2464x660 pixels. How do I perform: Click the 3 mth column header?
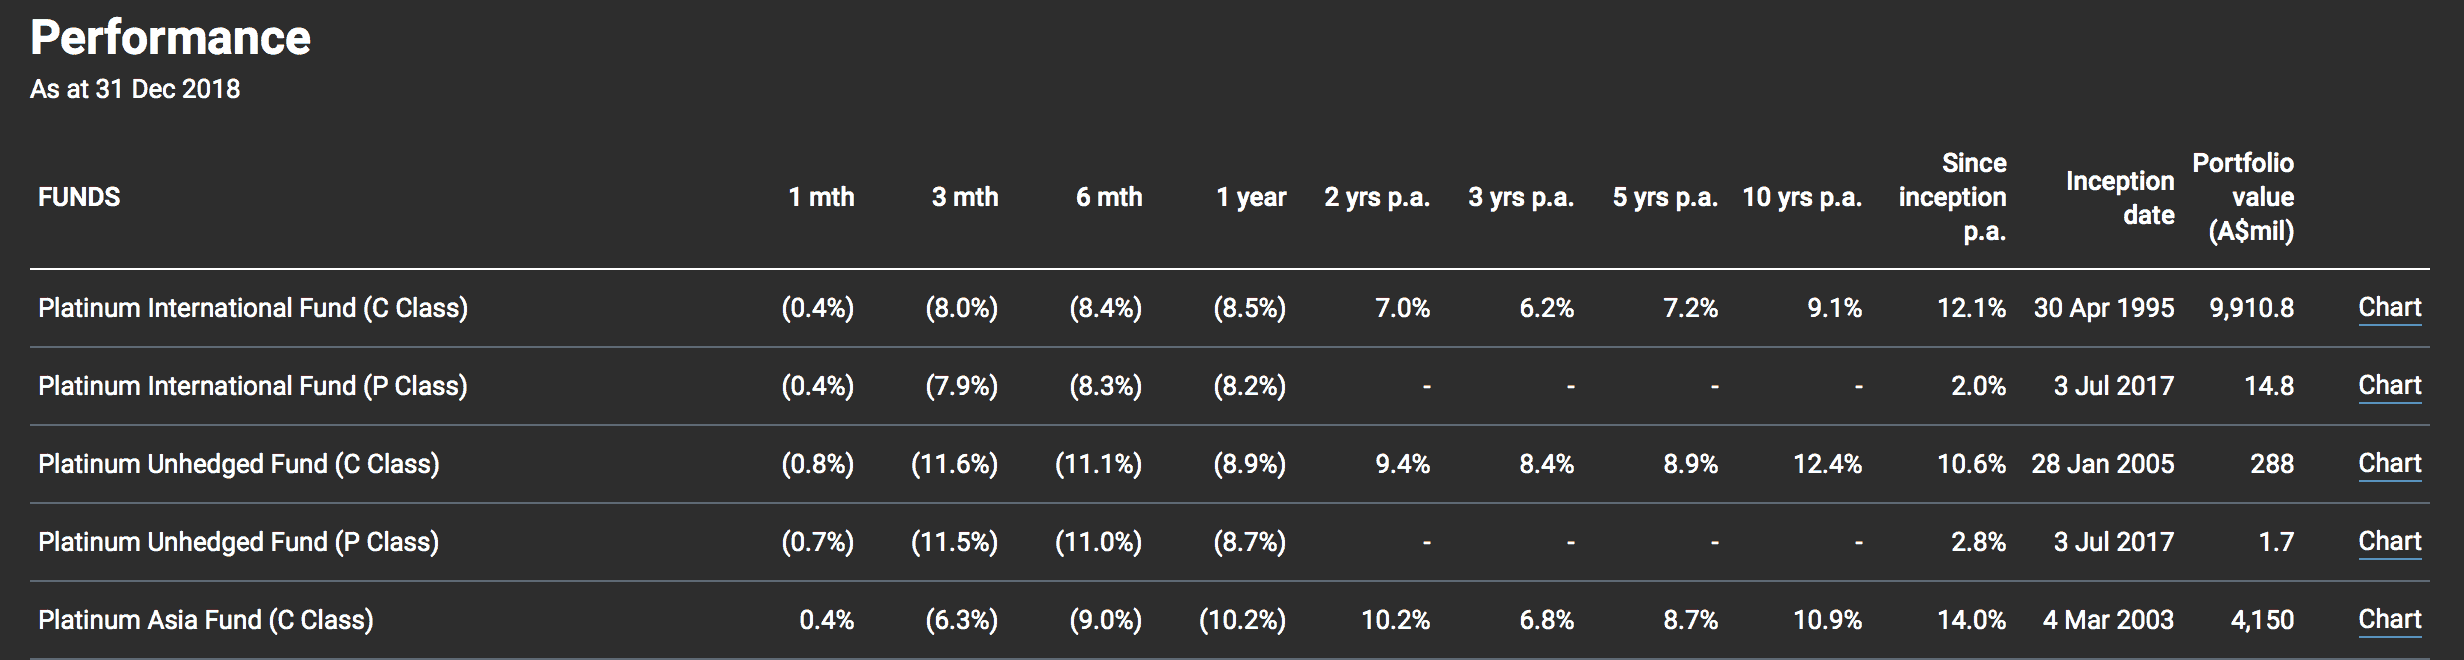(x=965, y=197)
